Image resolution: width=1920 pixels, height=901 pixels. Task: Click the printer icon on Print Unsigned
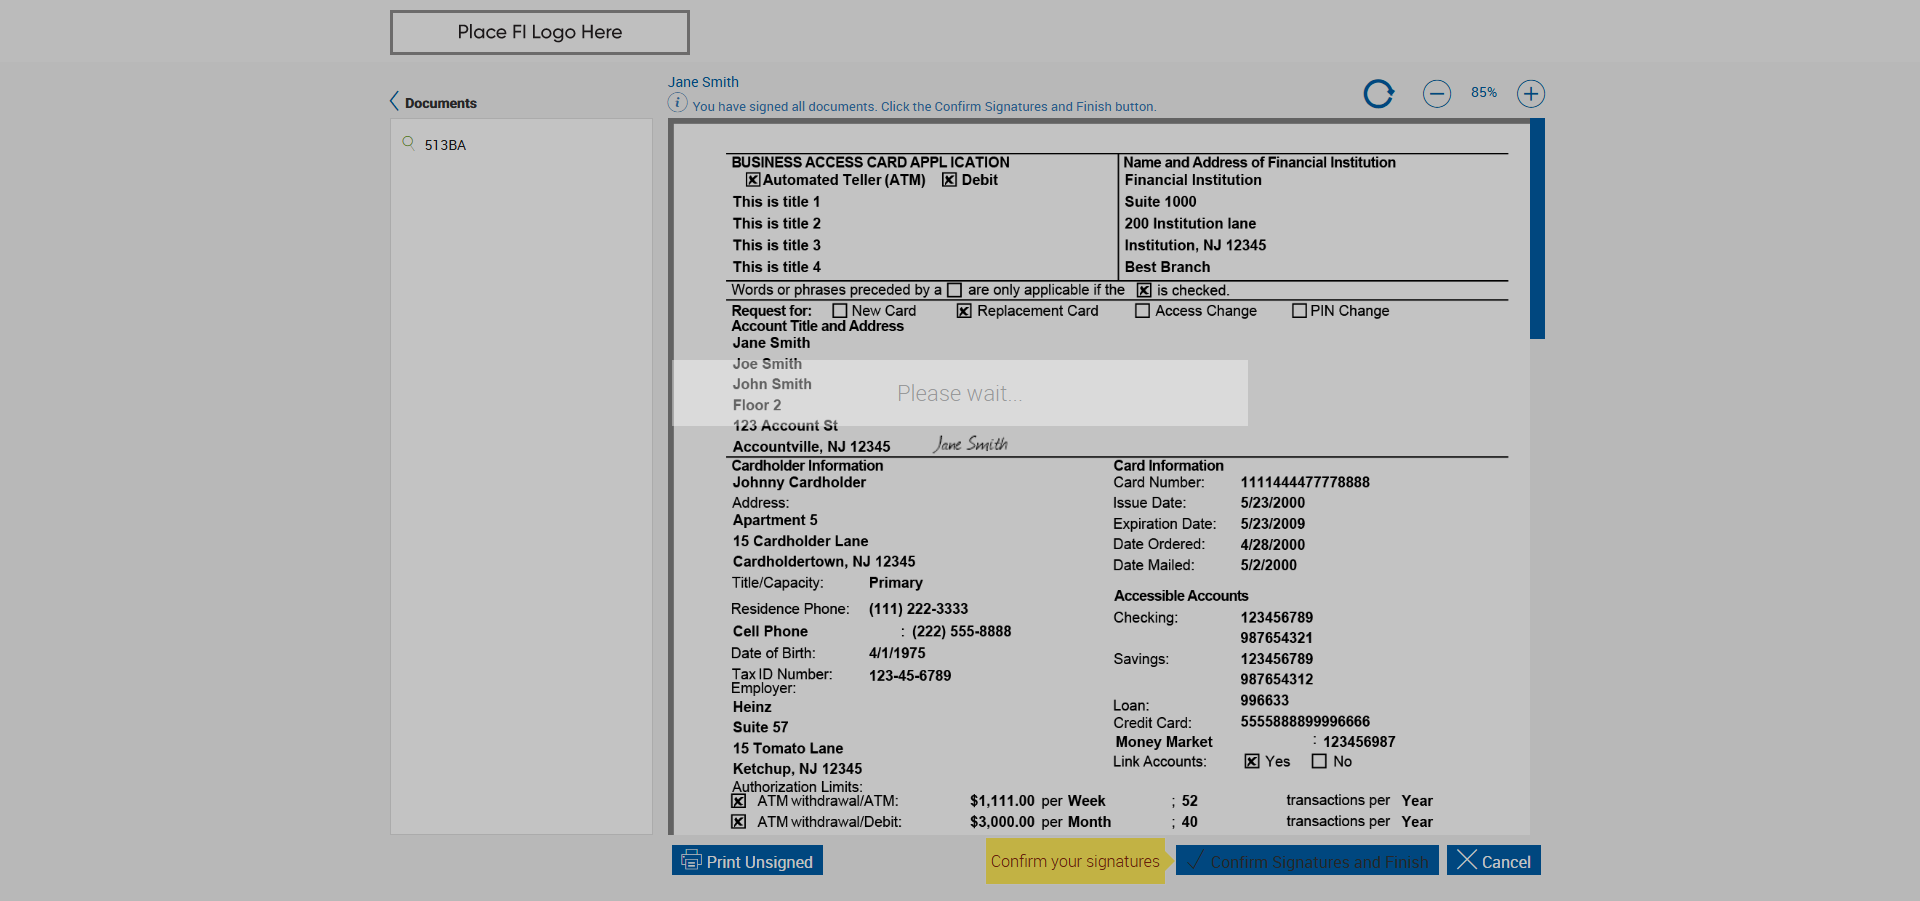click(691, 860)
